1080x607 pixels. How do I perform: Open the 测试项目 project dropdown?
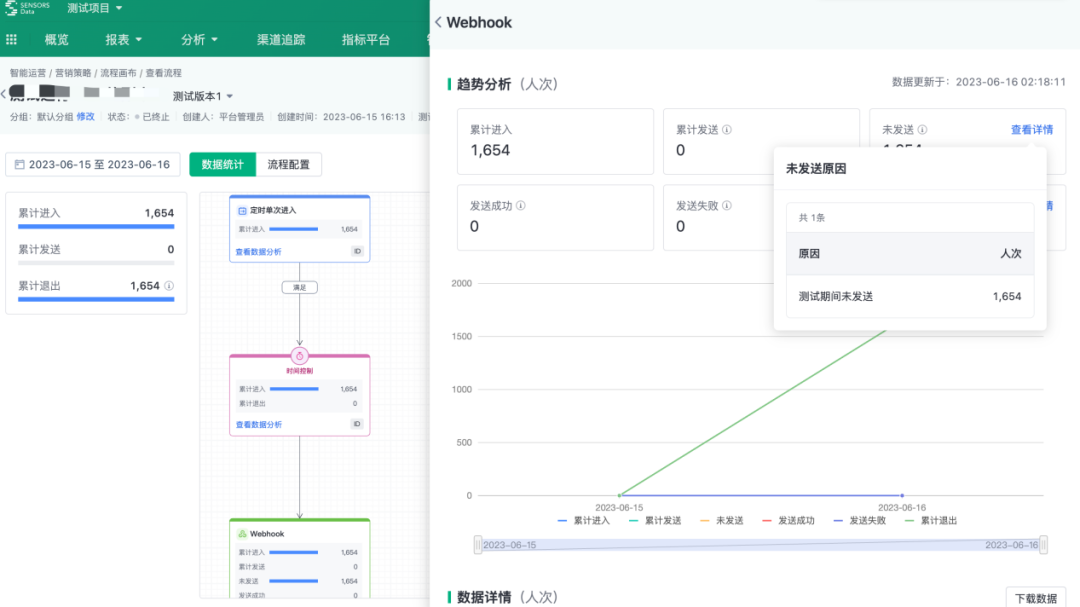[x=94, y=8]
